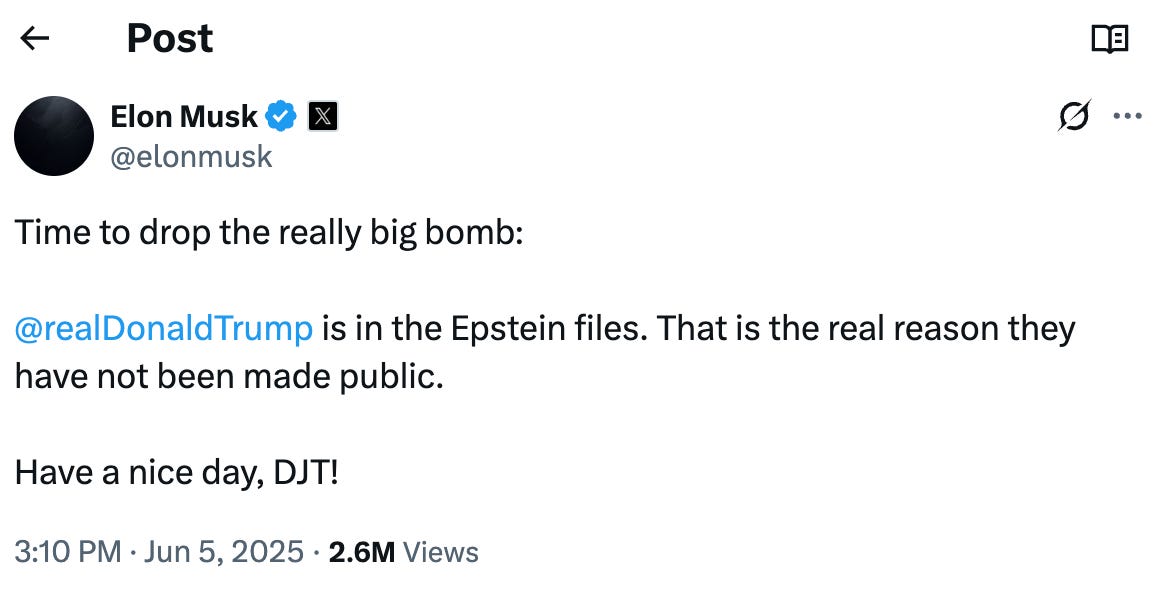Visit the @elonmusk handle link
This screenshot has width=1160, height=604.
192,156
